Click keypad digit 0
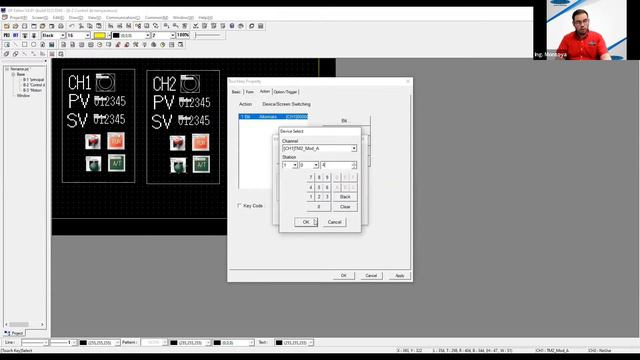Viewport: 640px width, 360px height. pos(318,207)
